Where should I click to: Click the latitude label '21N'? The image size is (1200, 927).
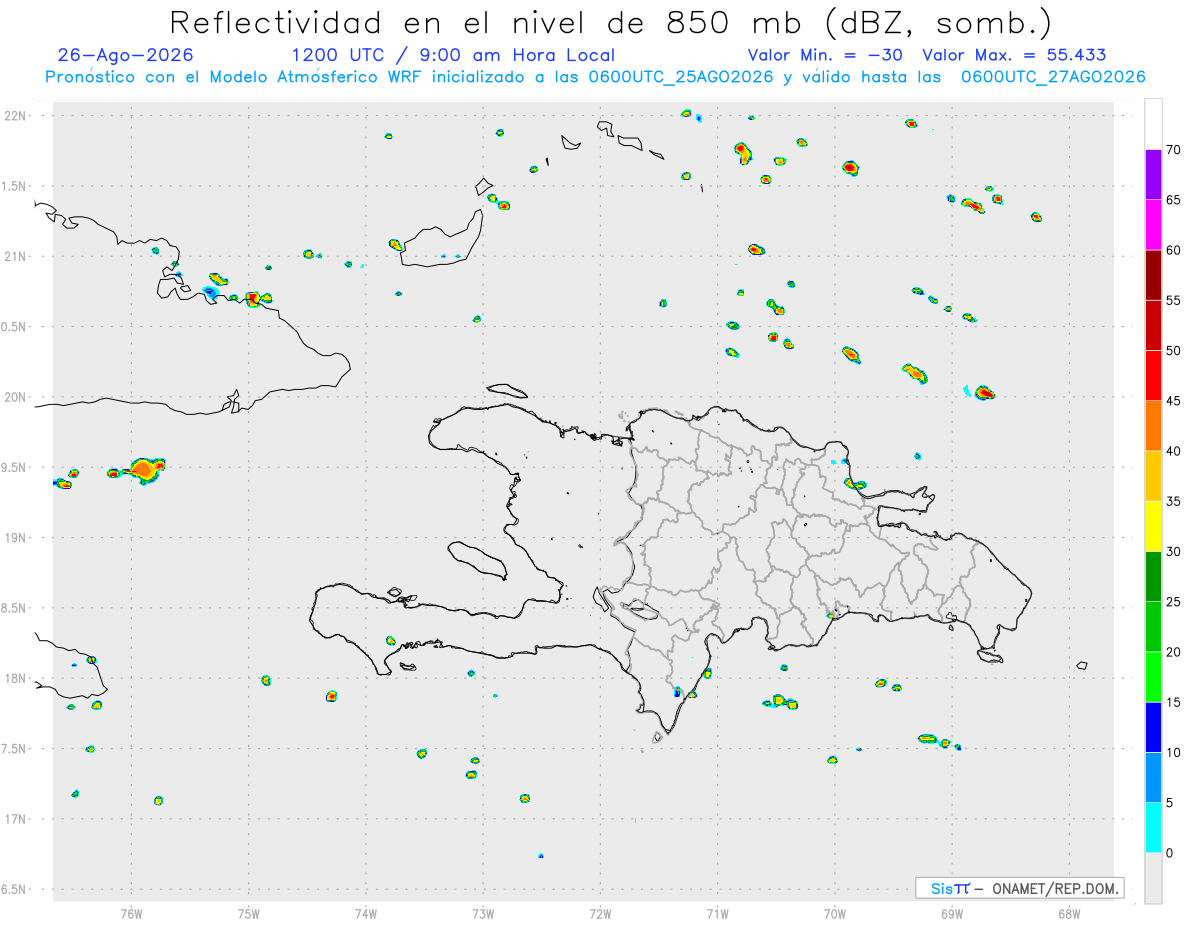click(x=17, y=256)
